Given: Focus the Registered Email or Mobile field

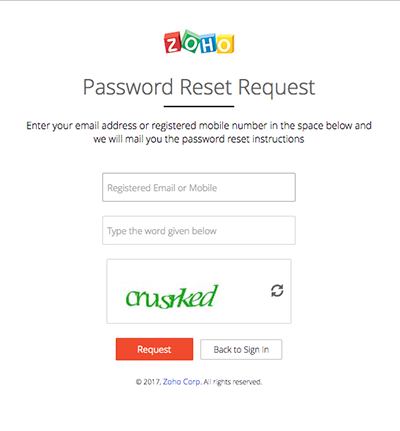Looking at the screenshot, I should coord(199,187).
